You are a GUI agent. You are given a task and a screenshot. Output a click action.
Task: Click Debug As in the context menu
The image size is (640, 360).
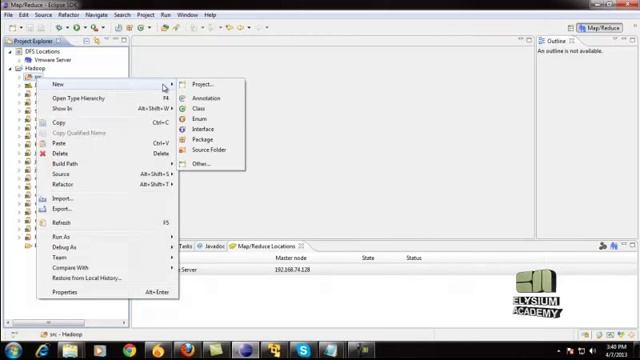(108, 247)
